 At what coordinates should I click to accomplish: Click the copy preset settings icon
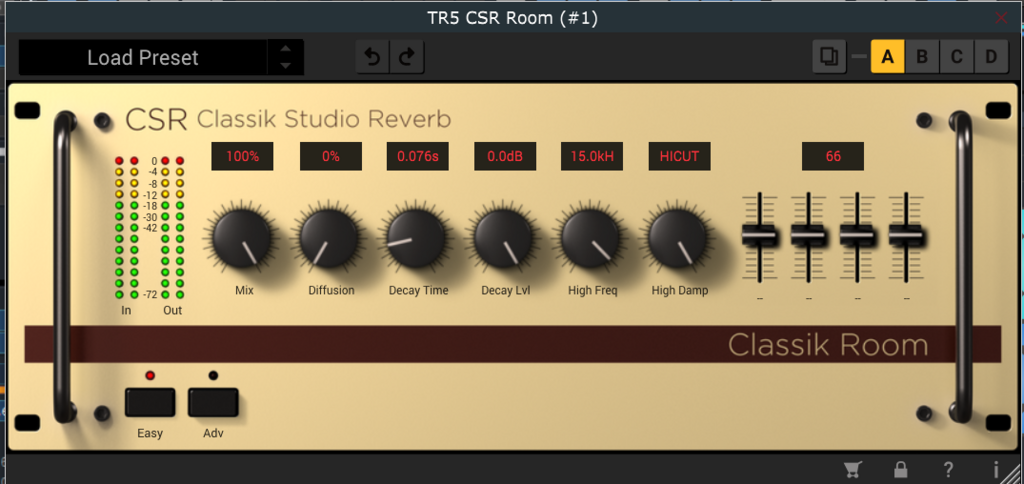829,57
